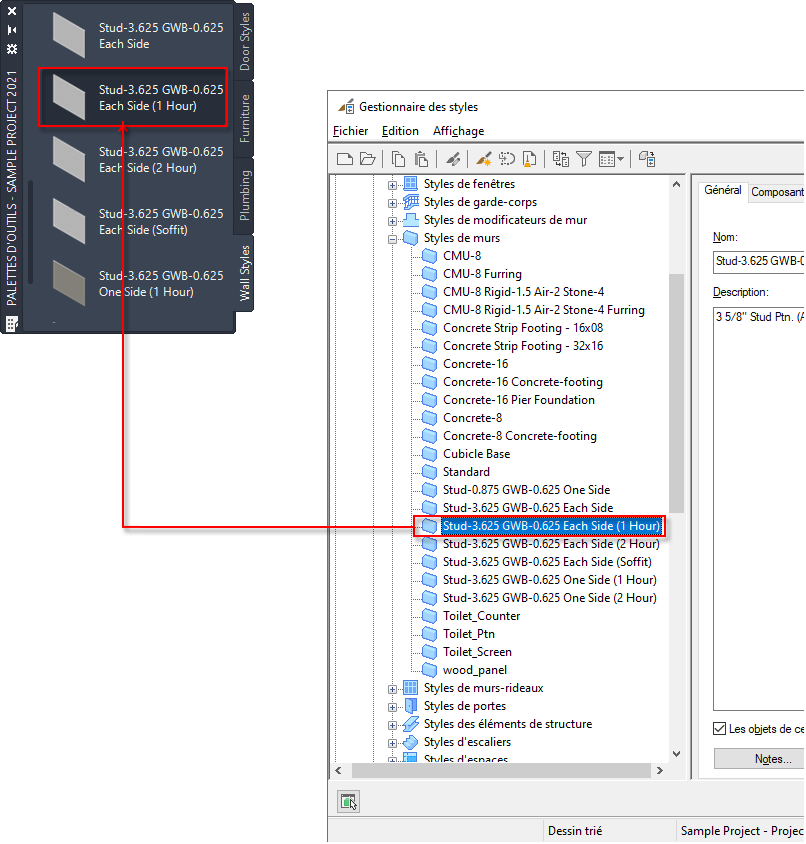The image size is (806, 844).
Task: Switch to the Composants tab
Action: tap(776, 192)
